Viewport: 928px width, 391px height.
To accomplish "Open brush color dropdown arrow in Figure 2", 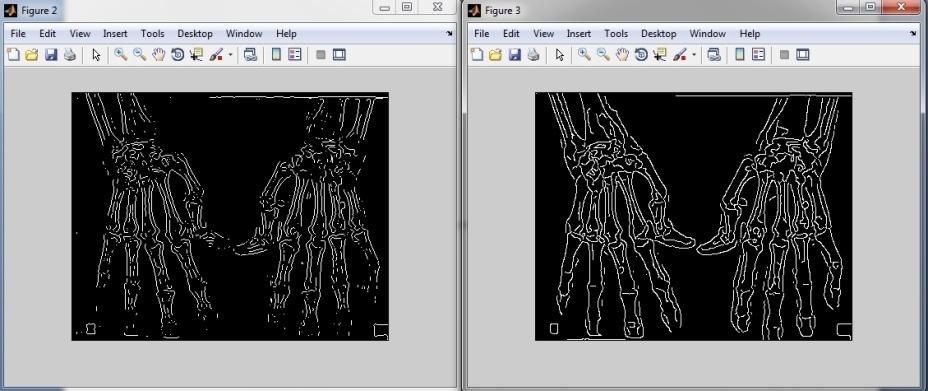I will [230, 55].
